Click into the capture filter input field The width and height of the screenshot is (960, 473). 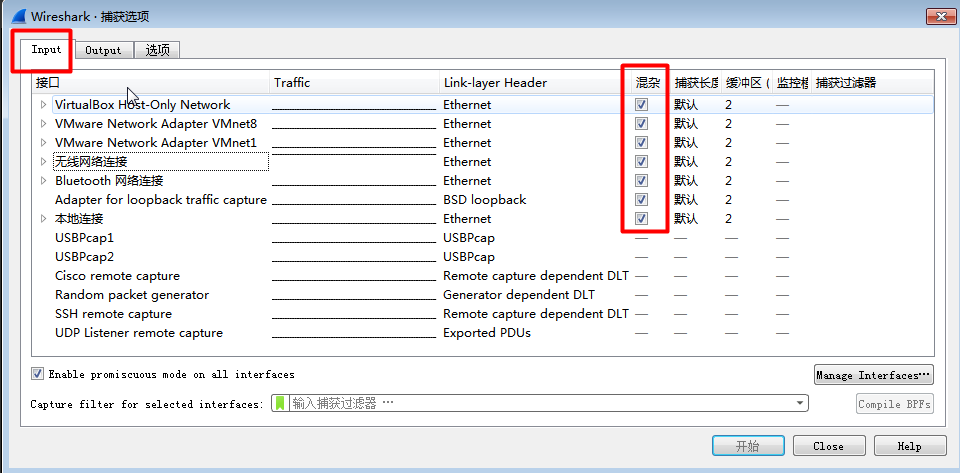point(541,403)
